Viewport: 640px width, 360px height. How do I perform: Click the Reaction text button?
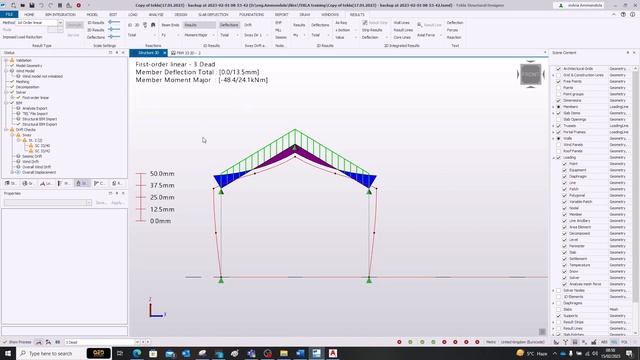click(x=454, y=38)
